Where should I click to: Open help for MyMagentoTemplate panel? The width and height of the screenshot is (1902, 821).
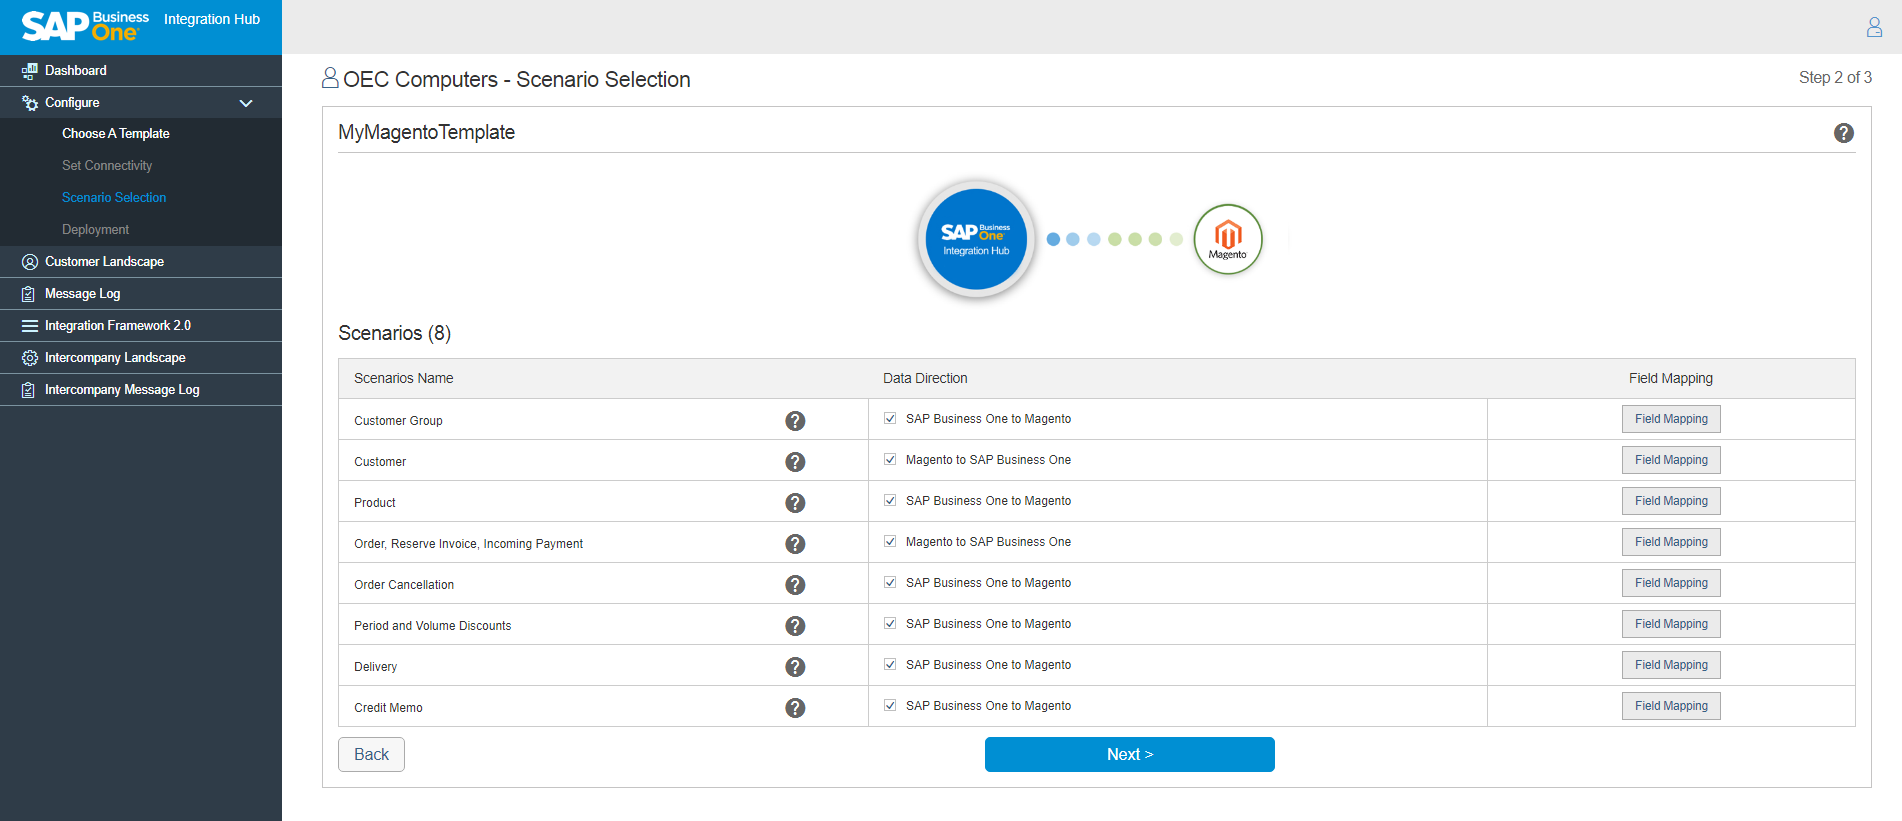click(1843, 133)
